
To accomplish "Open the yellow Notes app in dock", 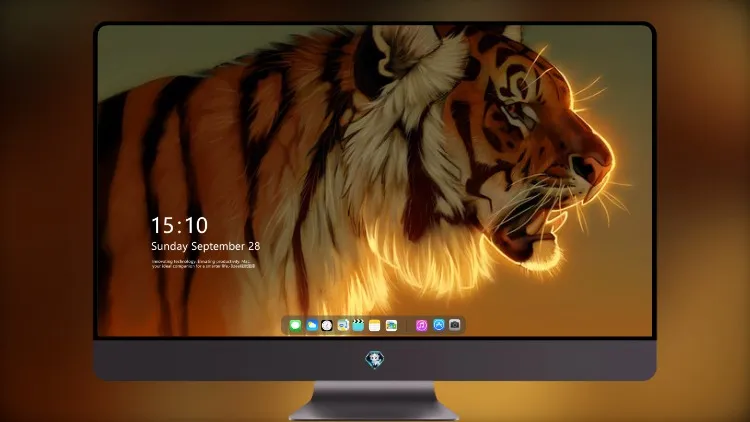I will tap(375, 325).
